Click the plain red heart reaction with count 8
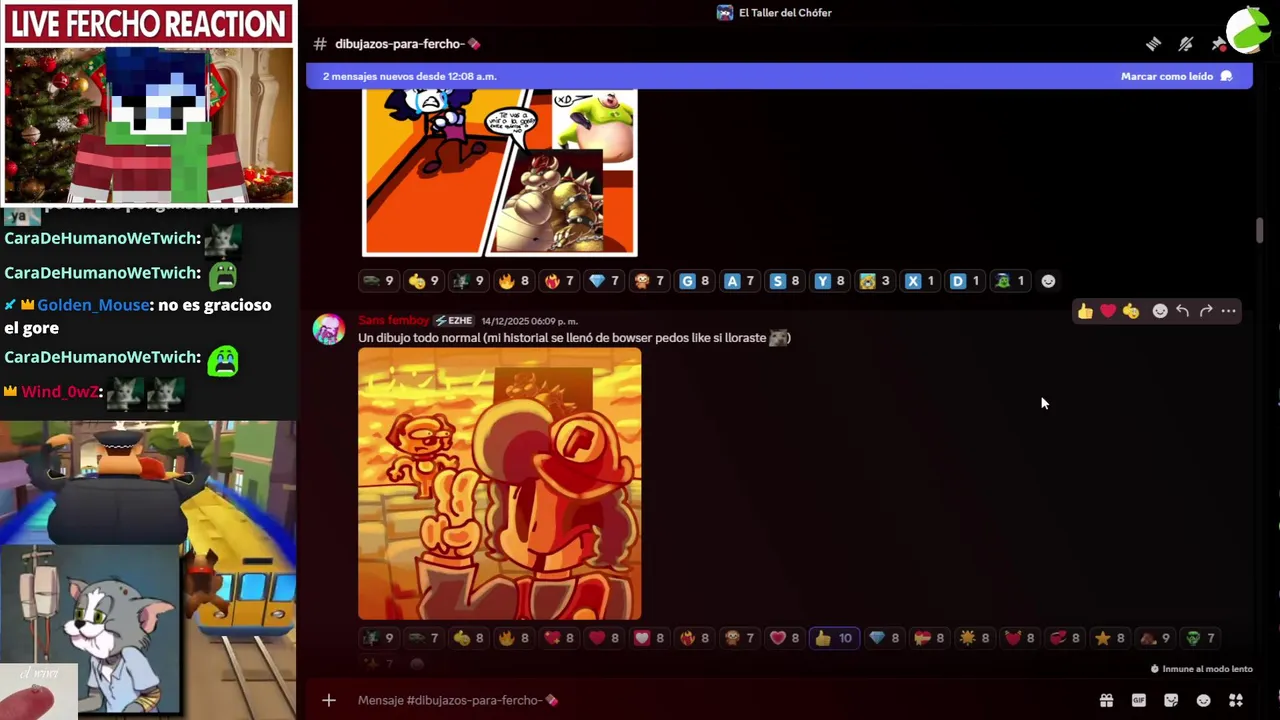 point(603,638)
